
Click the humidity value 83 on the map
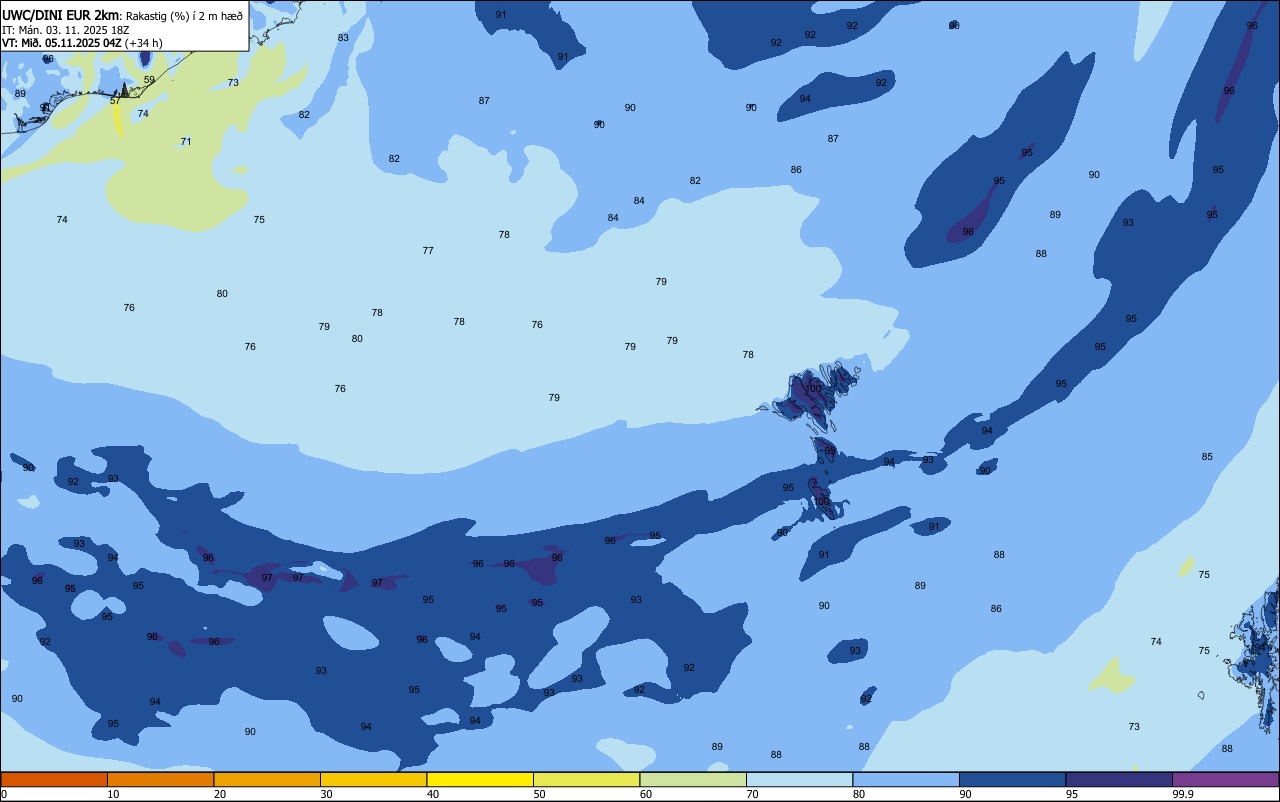coord(343,38)
